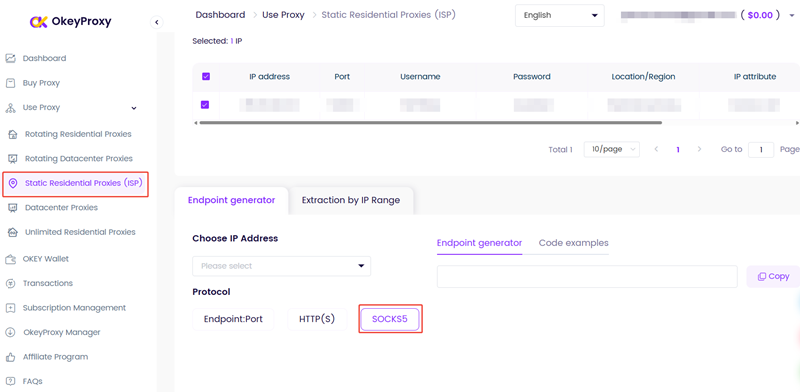Click page number 1 in pagination
The width and height of the screenshot is (800, 392).
tap(678, 150)
